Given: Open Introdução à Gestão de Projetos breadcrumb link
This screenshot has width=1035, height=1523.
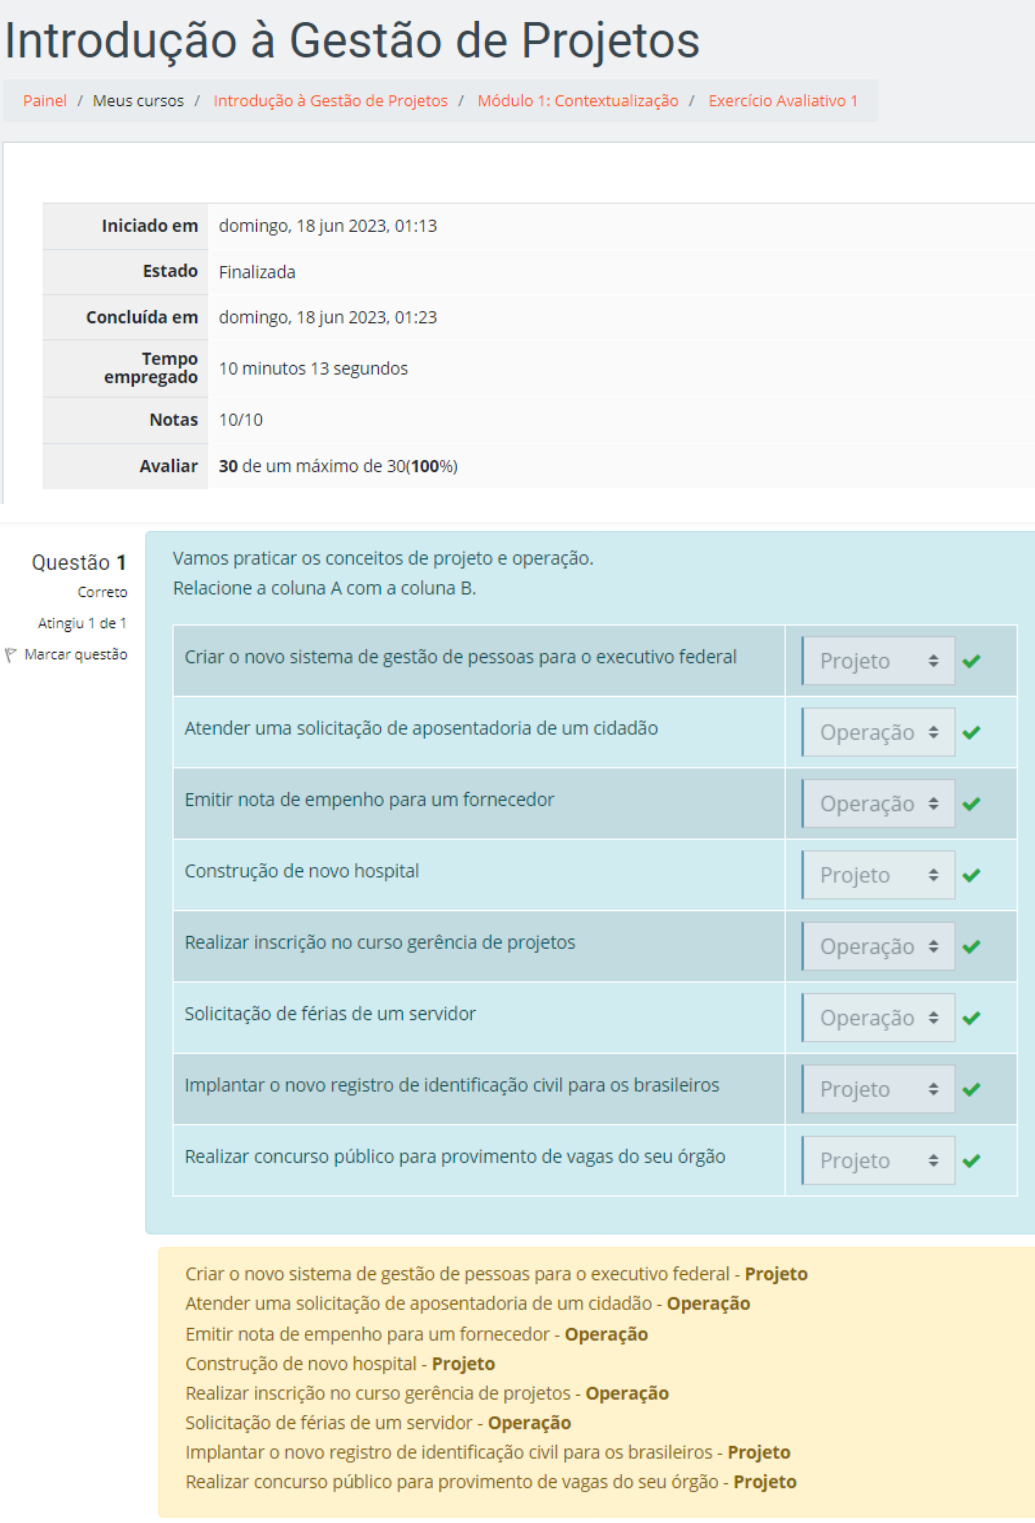Looking at the screenshot, I should tap(330, 101).
